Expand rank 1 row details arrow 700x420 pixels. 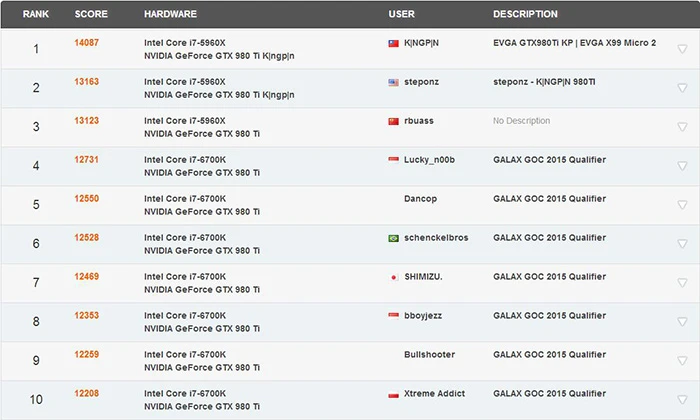click(x=682, y=49)
